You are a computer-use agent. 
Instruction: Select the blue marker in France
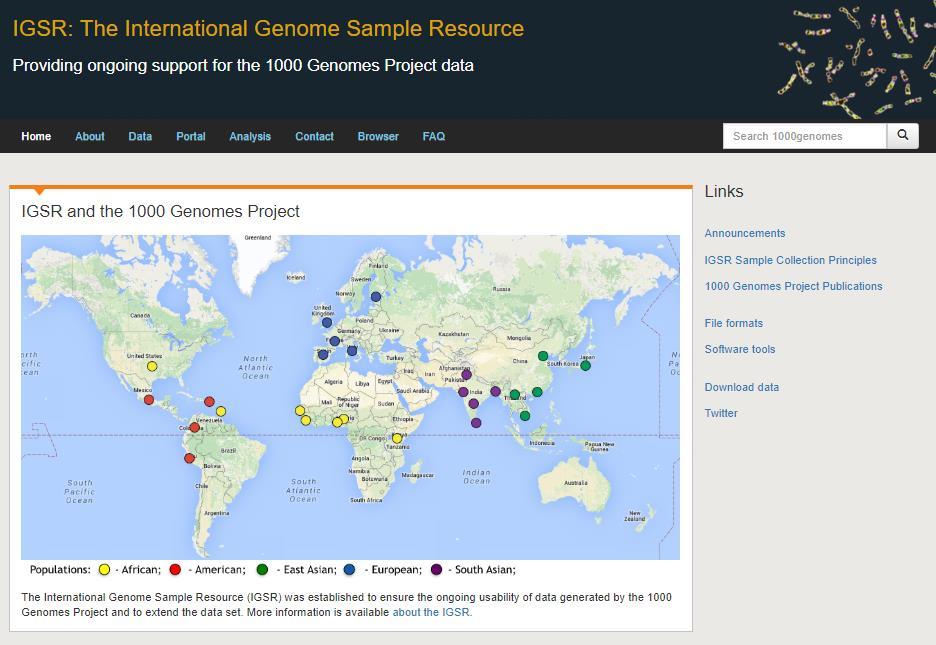tap(335, 341)
